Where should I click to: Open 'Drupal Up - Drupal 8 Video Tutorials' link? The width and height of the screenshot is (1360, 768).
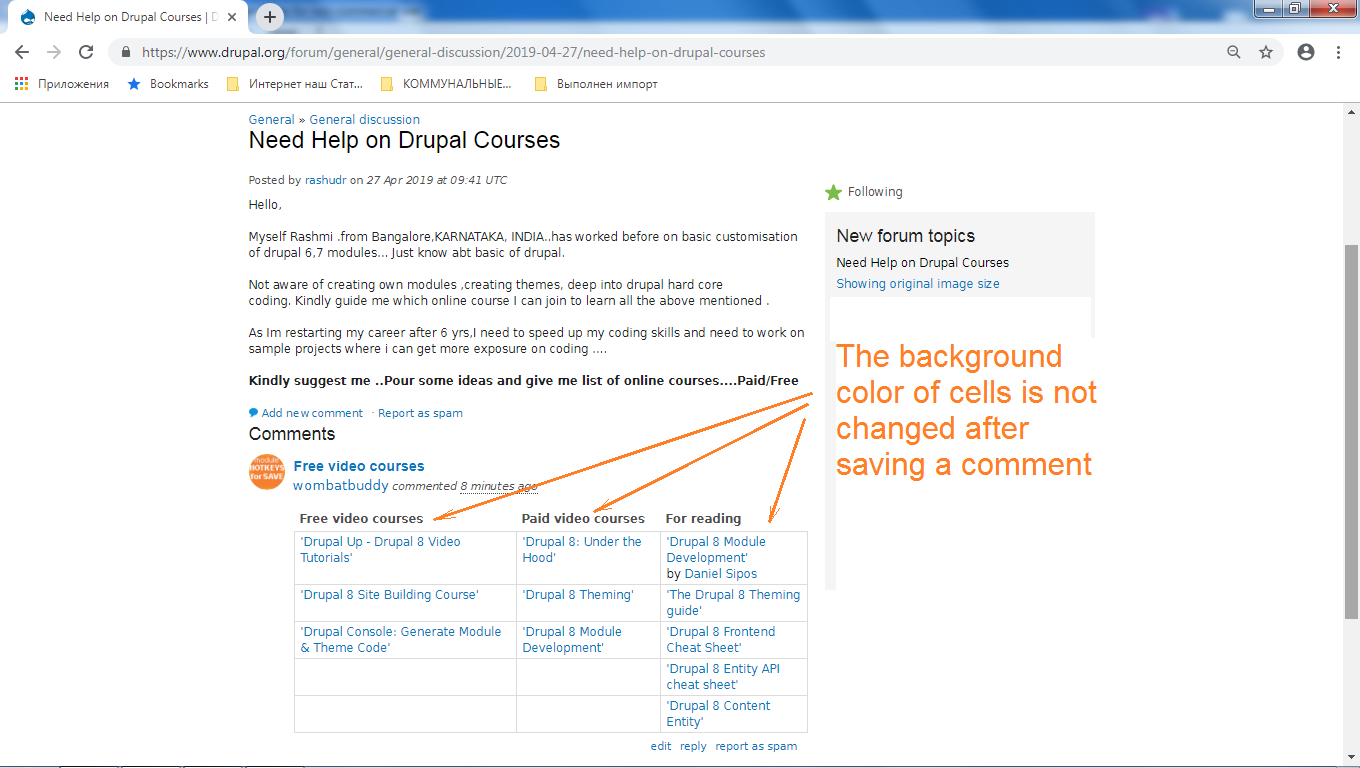coord(380,549)
